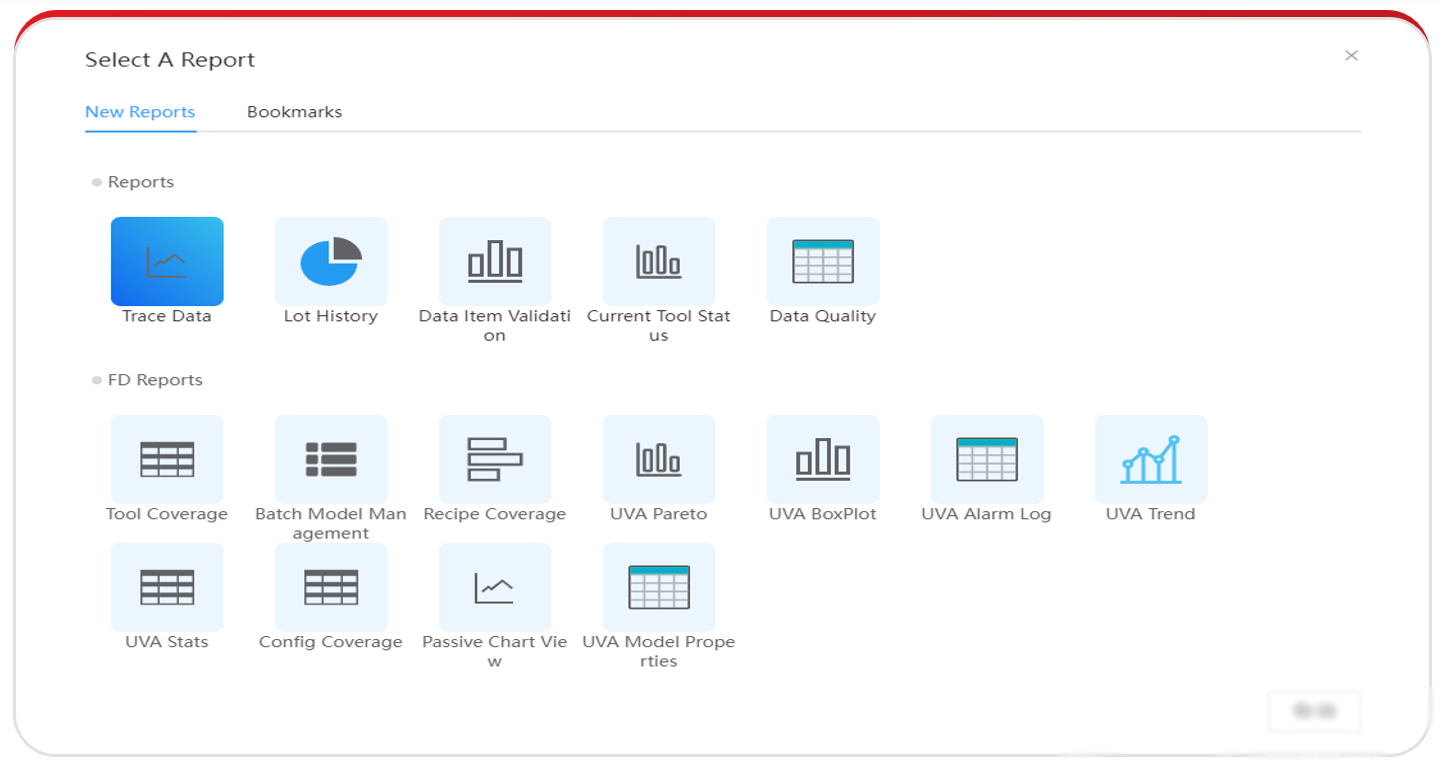Open the UVA Alarm Log icon
The width and height of the screenshot is (1440, 760).
click(987, 459)
